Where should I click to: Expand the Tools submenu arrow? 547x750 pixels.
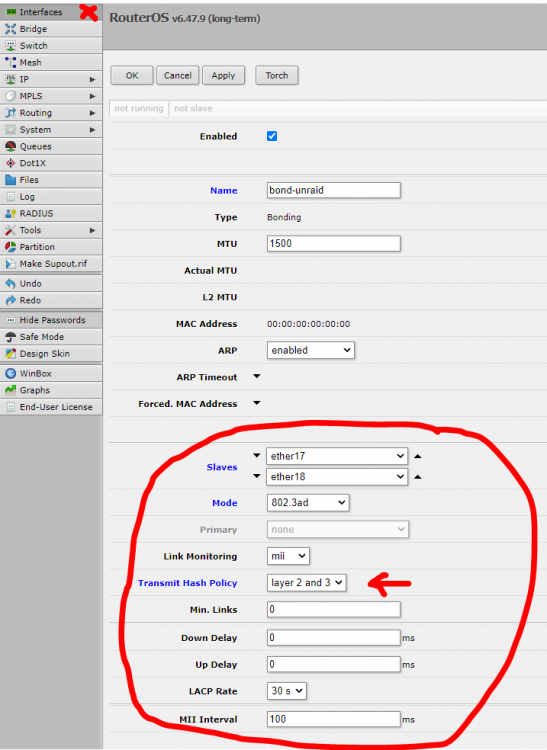(93, 231)
